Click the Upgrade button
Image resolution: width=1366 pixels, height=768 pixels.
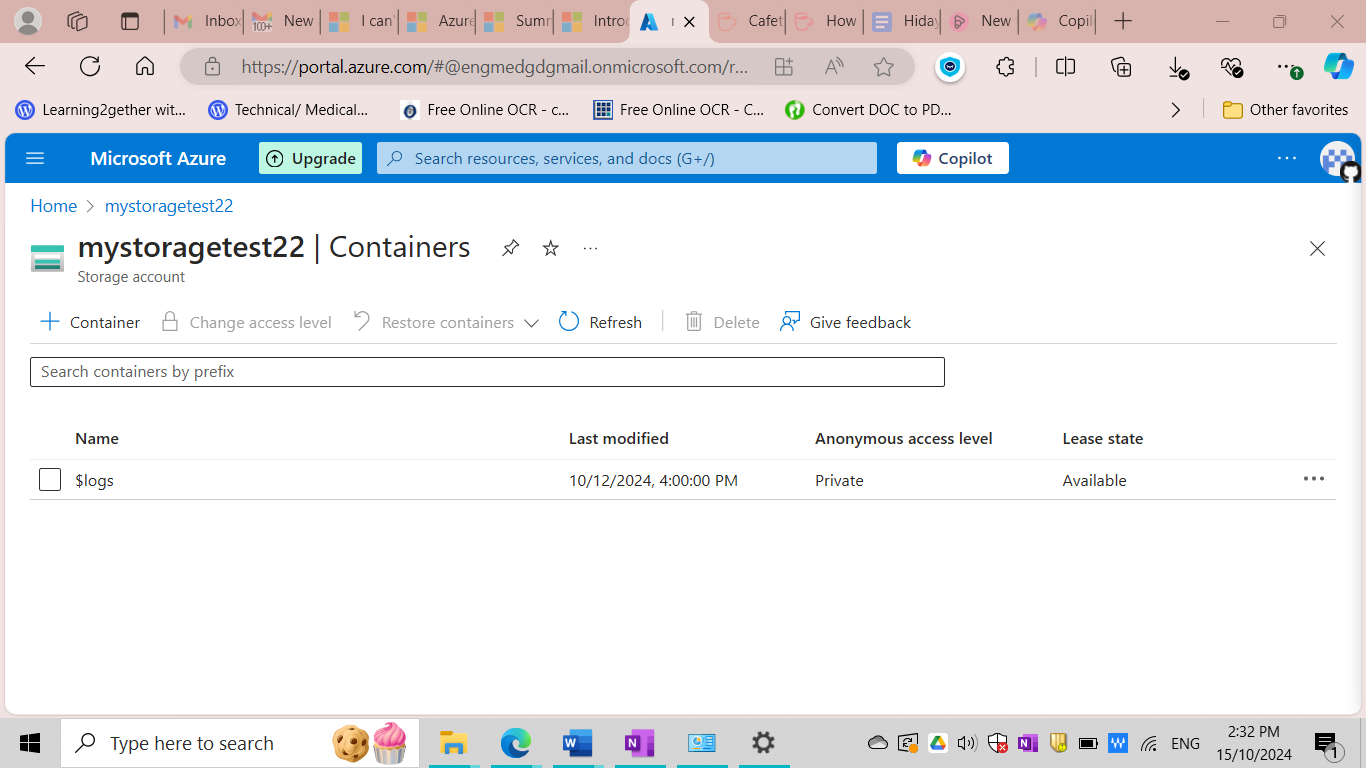(310, 158)
